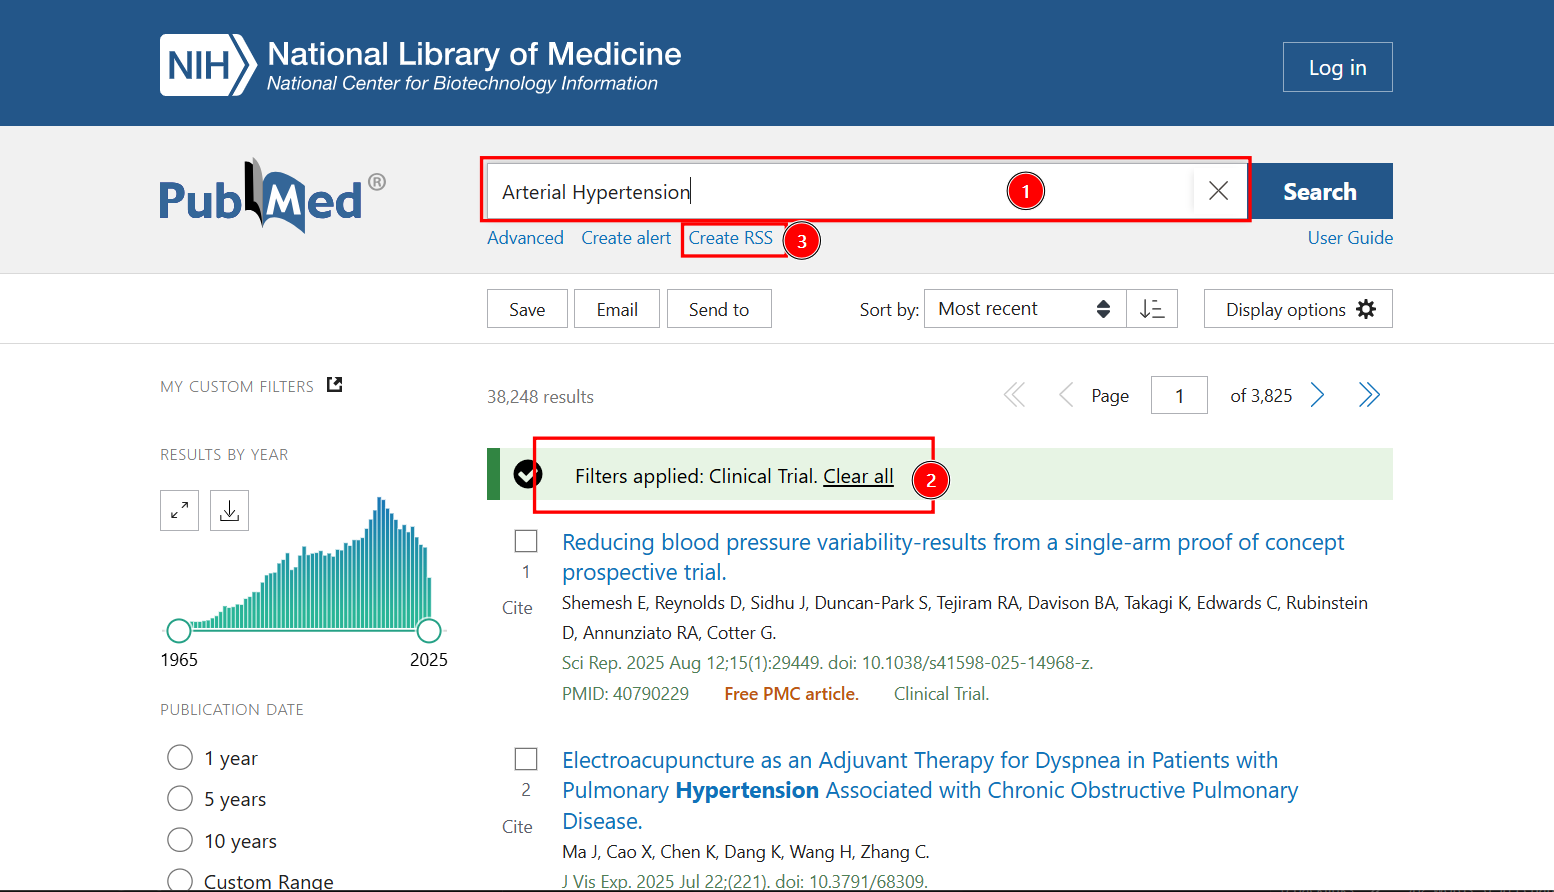Click the NIH logo icon
Viewport: 1554px width, 892px height.
[x=208, y=66]
